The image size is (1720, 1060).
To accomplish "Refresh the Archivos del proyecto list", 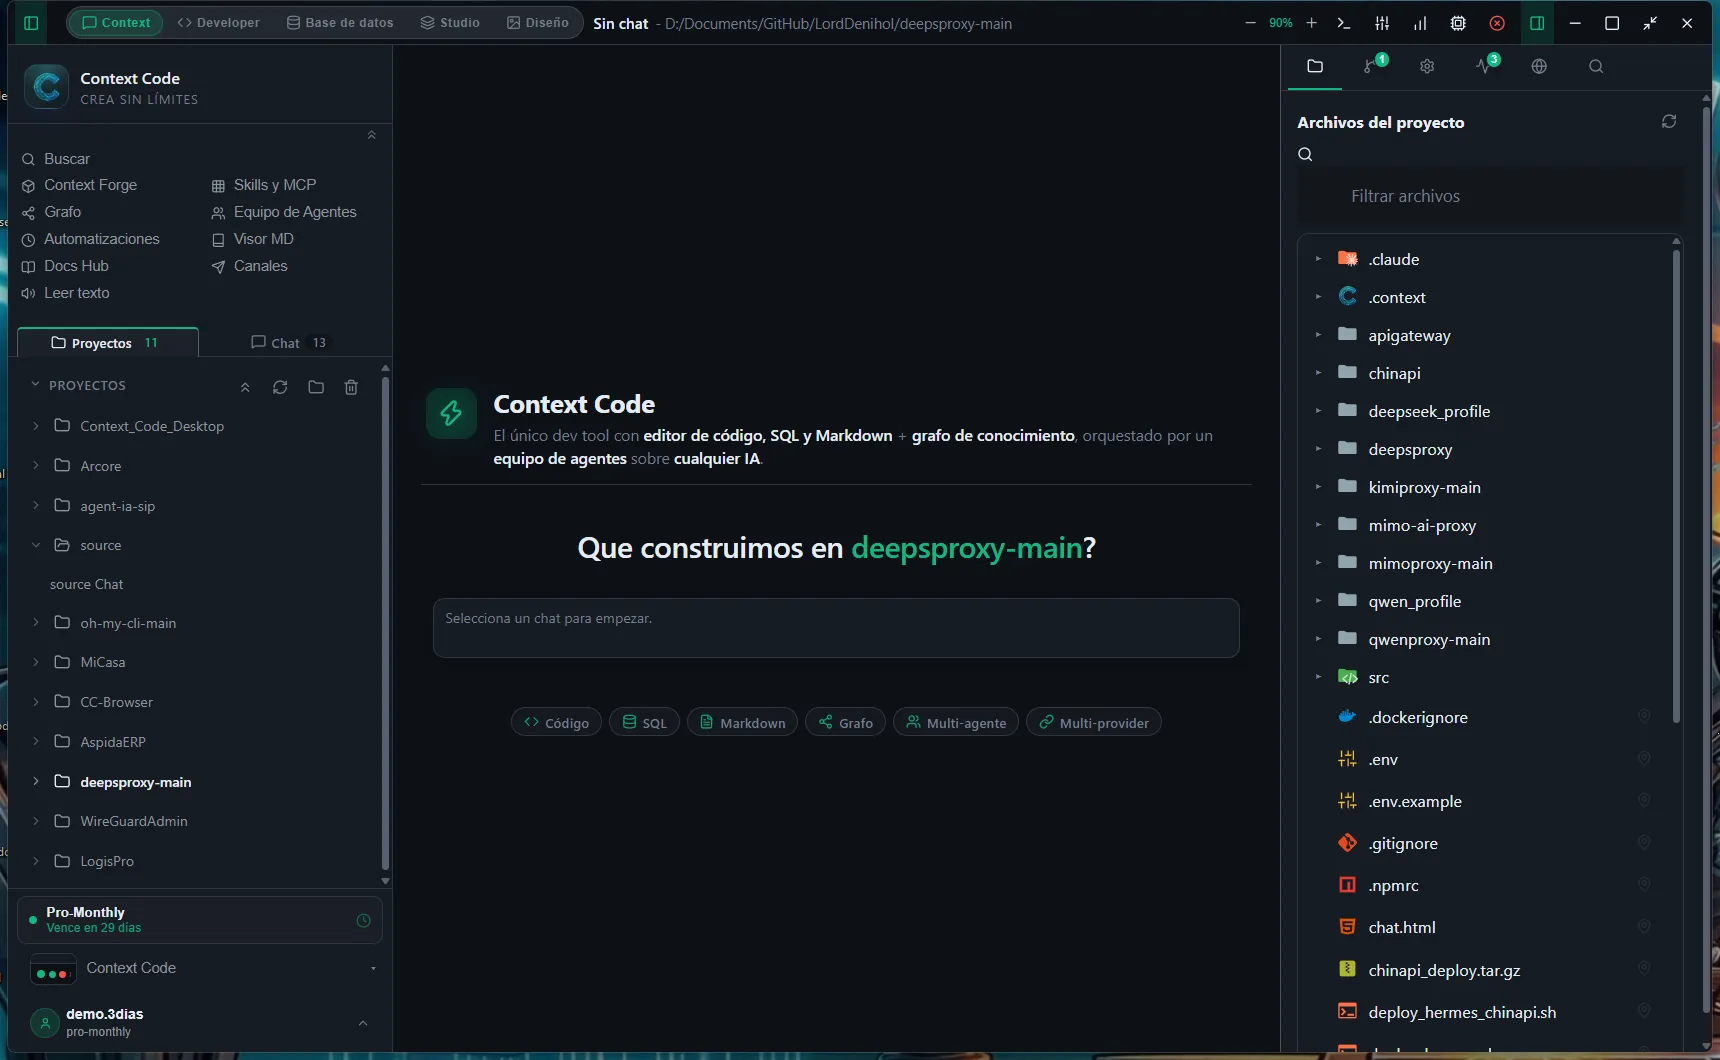I will click(x=1669, y=121).
